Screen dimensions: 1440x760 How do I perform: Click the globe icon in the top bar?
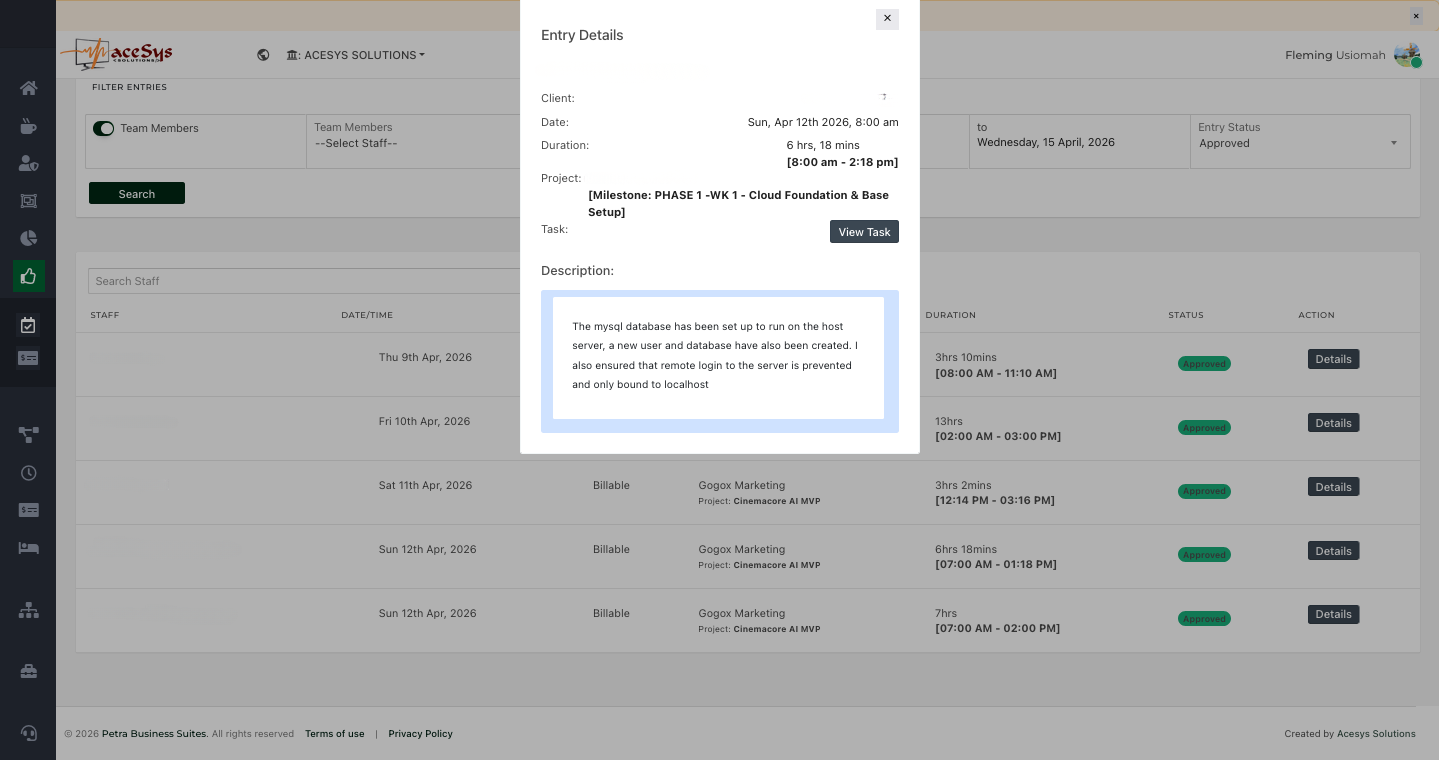[x=263, y=55]
